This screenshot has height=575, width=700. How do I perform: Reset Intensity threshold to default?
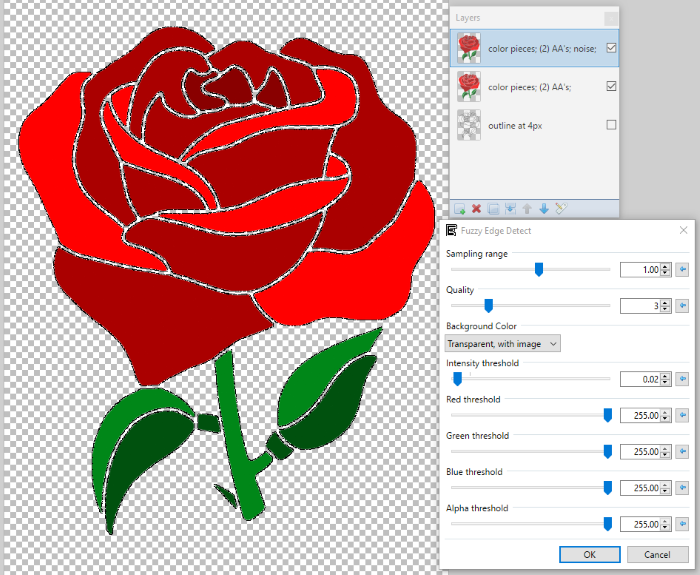coord(682,379)
